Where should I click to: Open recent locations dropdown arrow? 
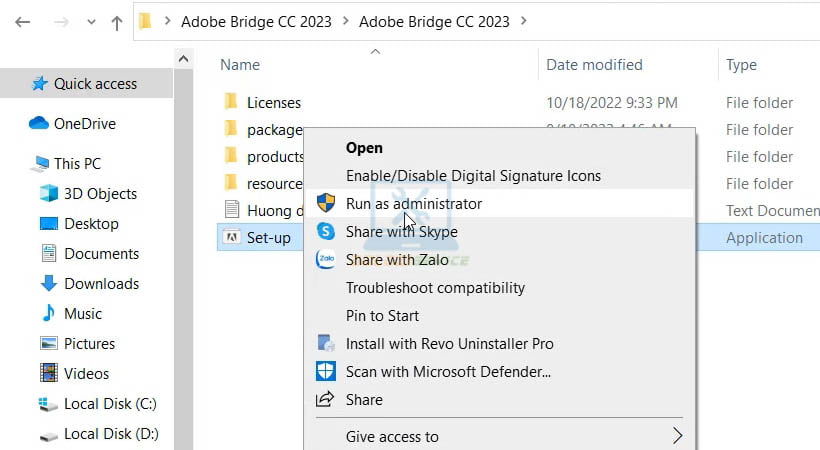click(x=89, y=22)
